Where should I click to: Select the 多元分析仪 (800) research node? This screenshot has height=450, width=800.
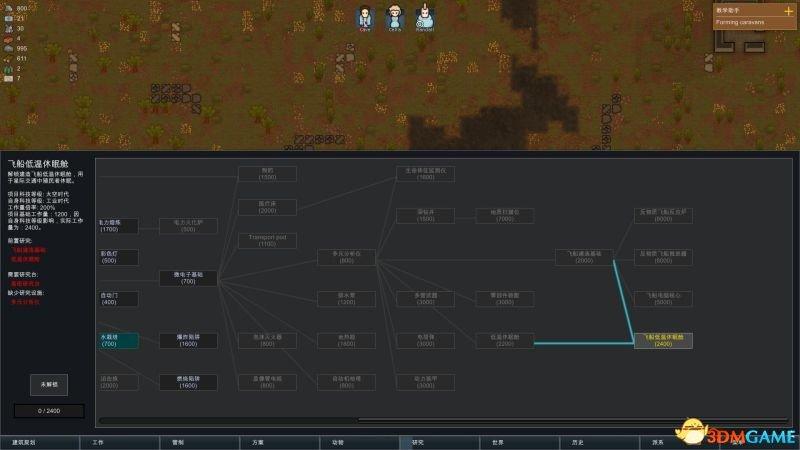click(346, 257)
